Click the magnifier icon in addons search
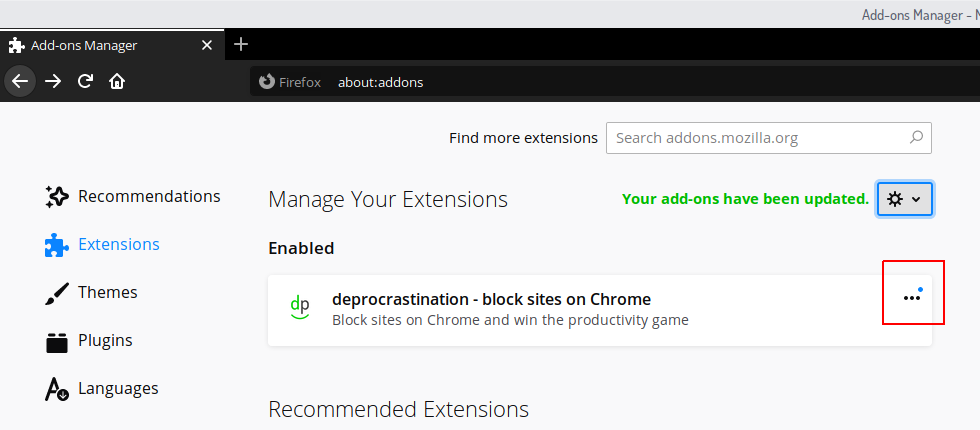The height and width of the screenshot is (430, 980). [916, 138]
